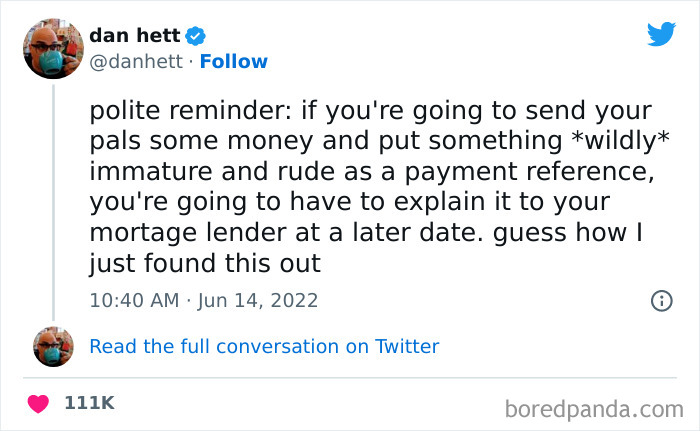Follow the @danhett account
The width and height of the screenshot is (700, 431).
[234, 62]
